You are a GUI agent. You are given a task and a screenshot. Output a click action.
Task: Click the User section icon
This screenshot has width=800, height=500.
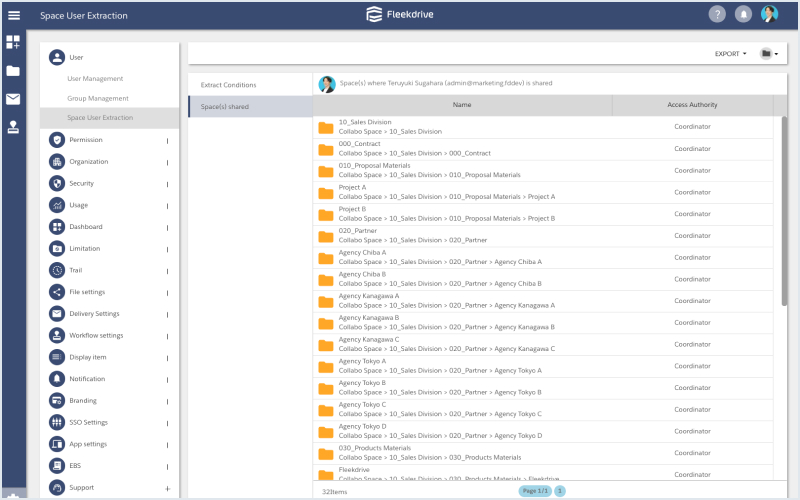pyautogui.click(x=57, y=57)
